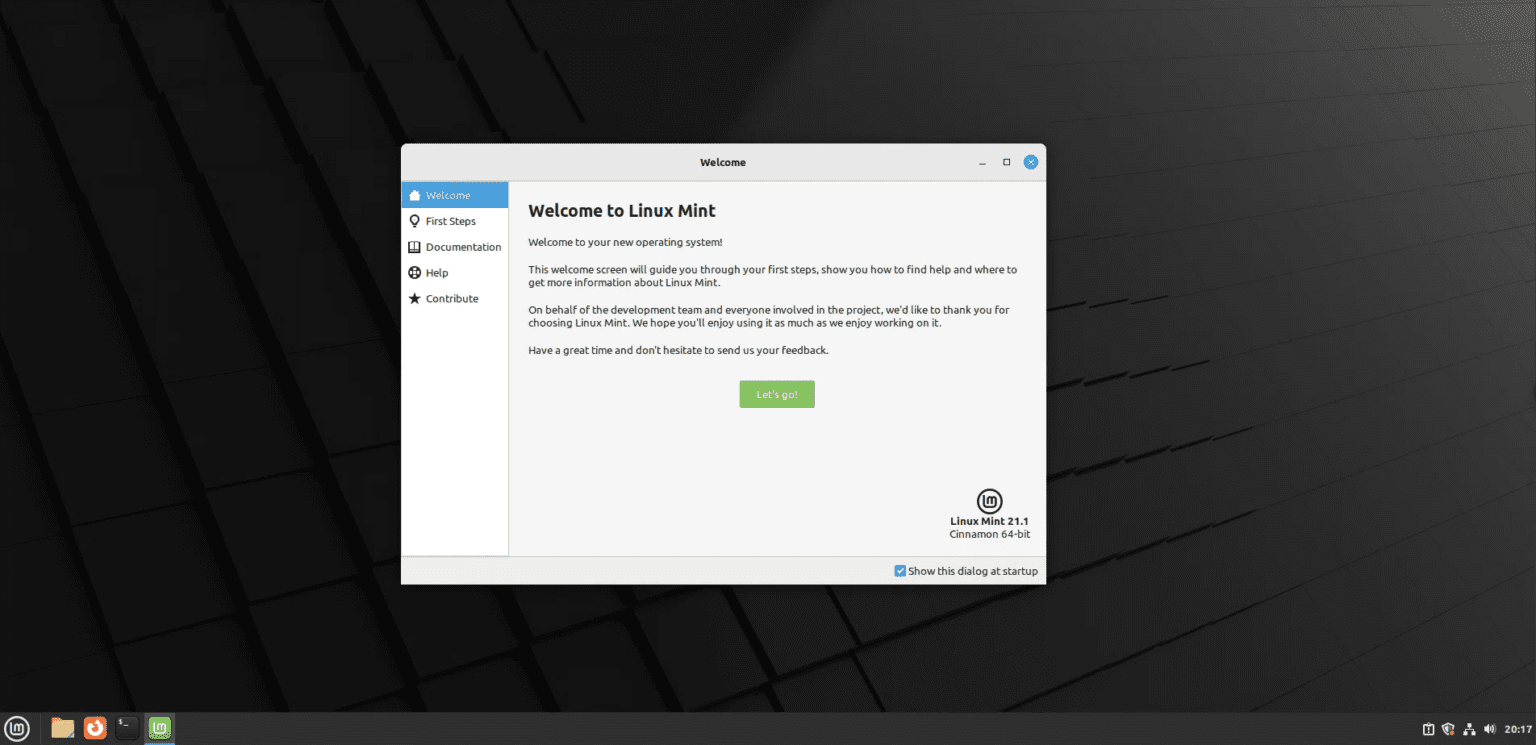Click the Help globe icon

(414, 272)
